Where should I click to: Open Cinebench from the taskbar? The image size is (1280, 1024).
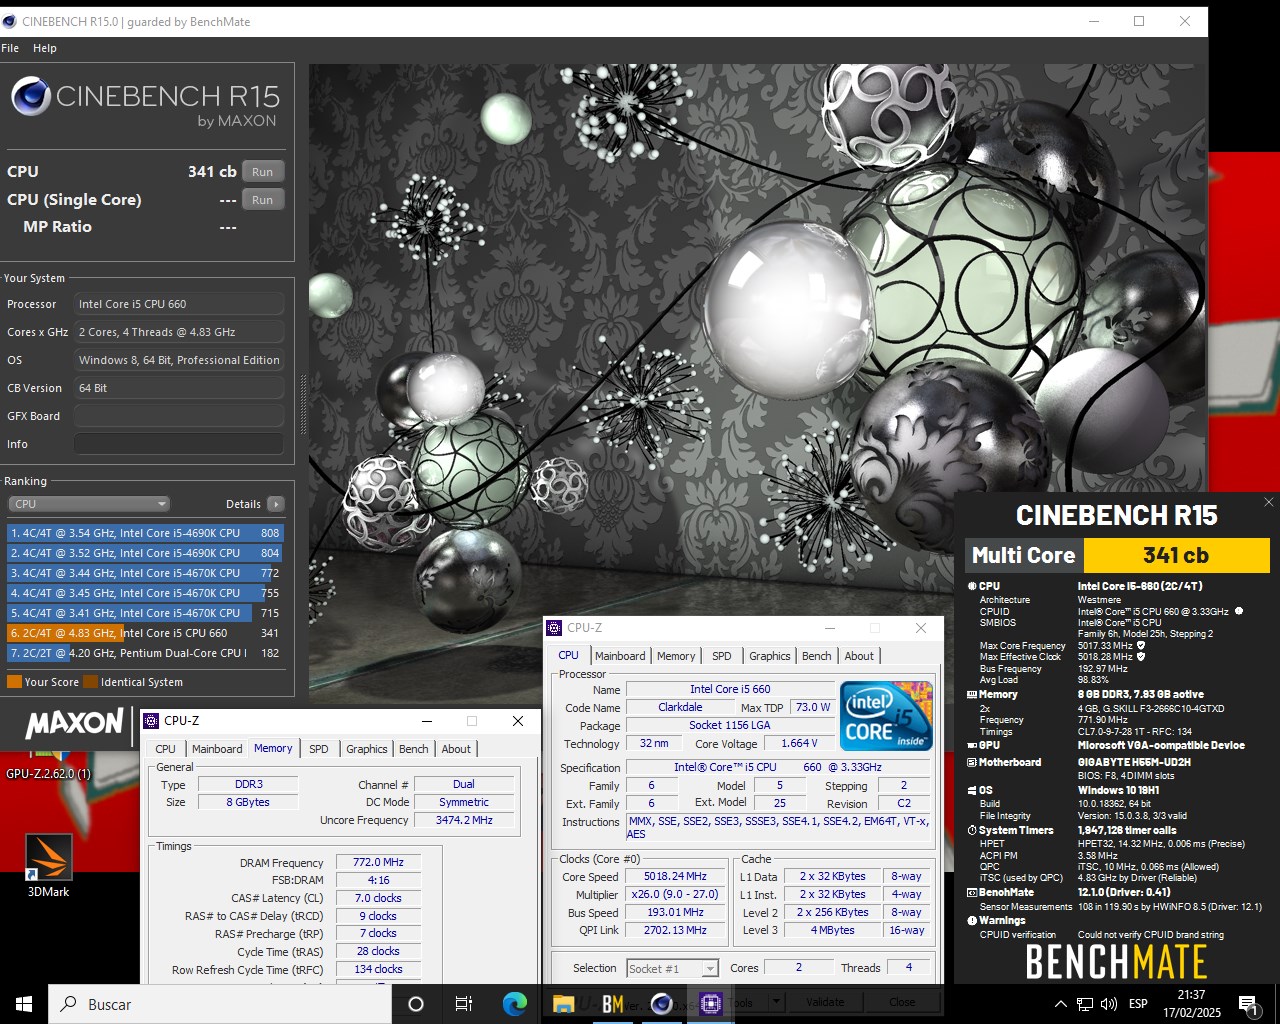tap(661, 1004)
